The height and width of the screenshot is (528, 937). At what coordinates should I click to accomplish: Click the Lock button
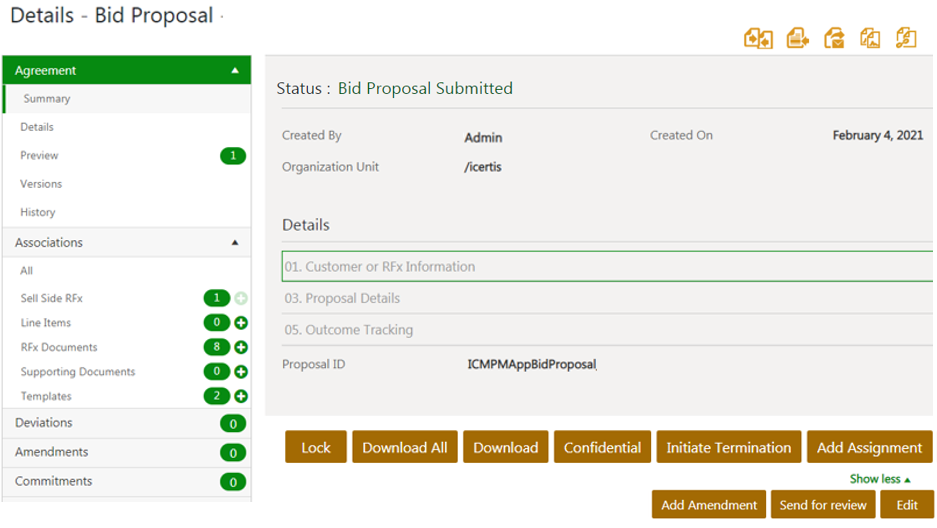click(315, 447)
